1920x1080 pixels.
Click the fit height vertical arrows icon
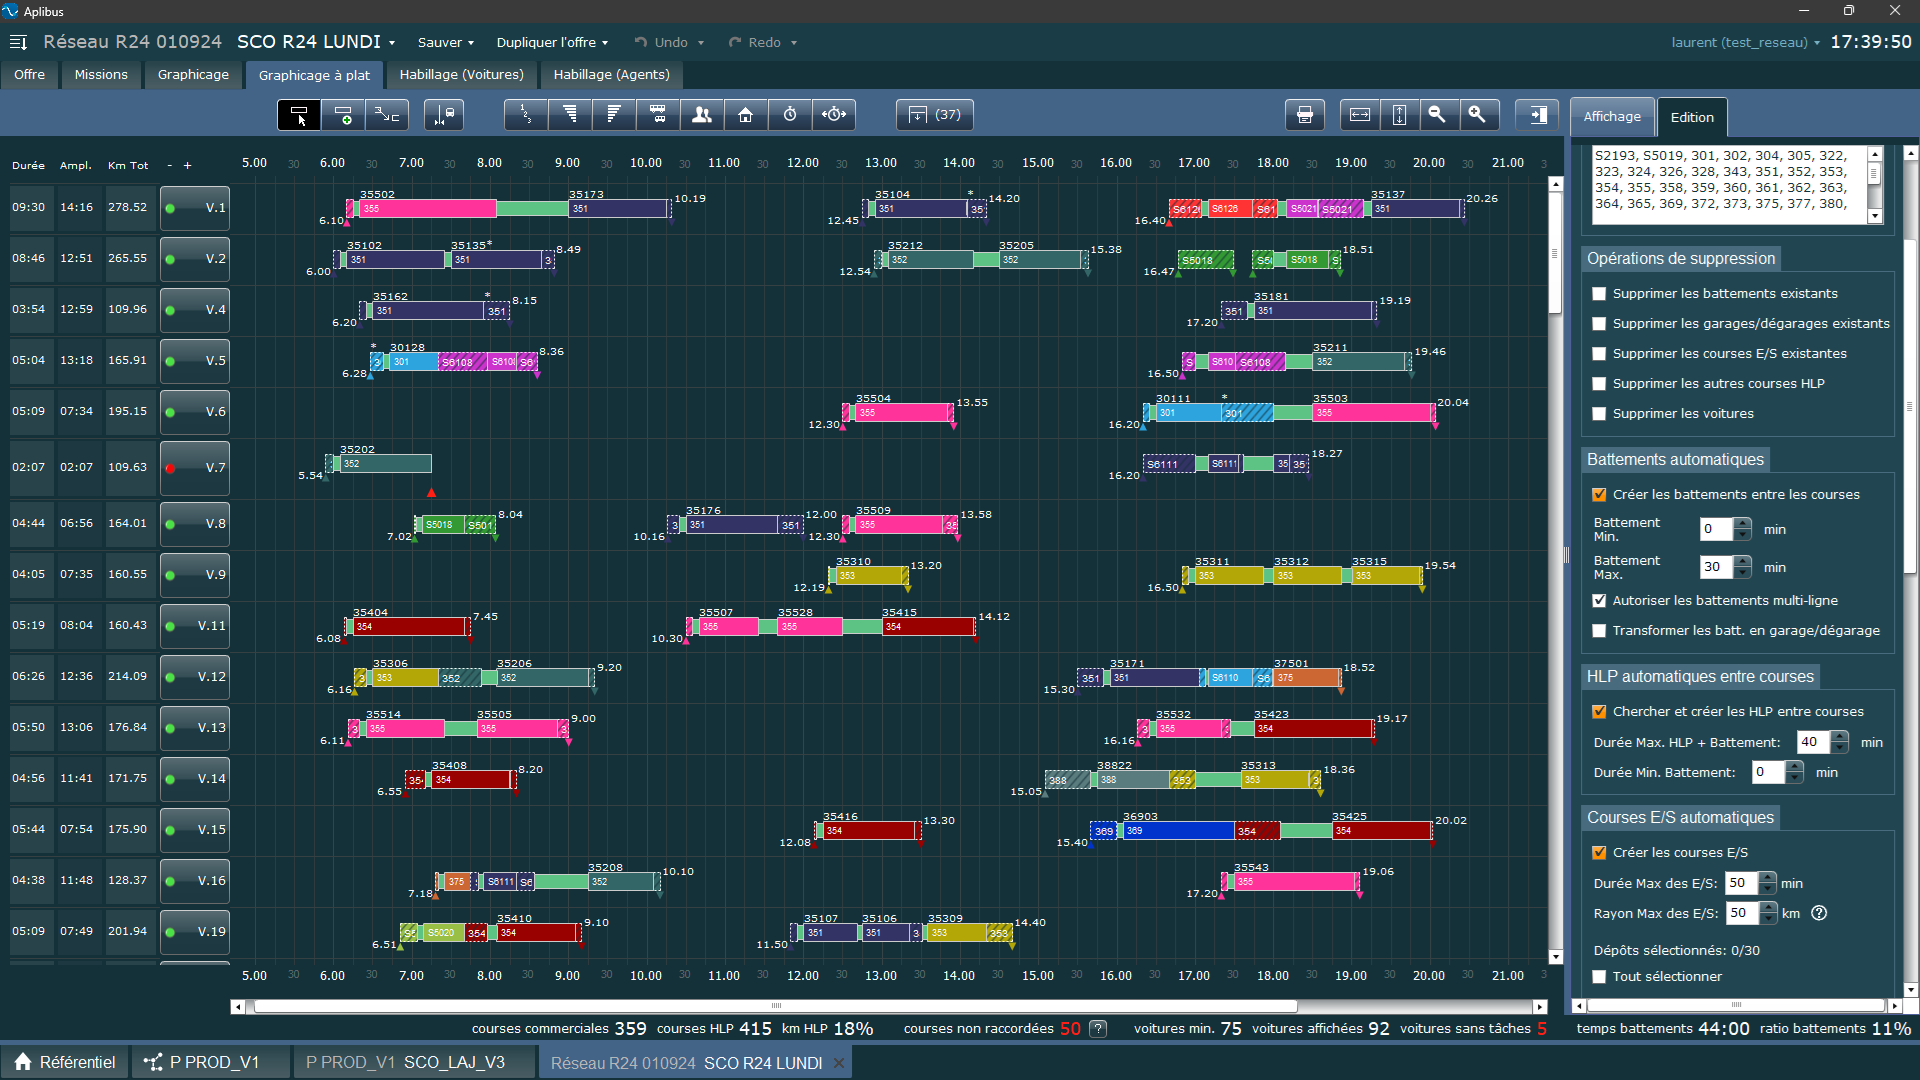(x=1399, y=115)
